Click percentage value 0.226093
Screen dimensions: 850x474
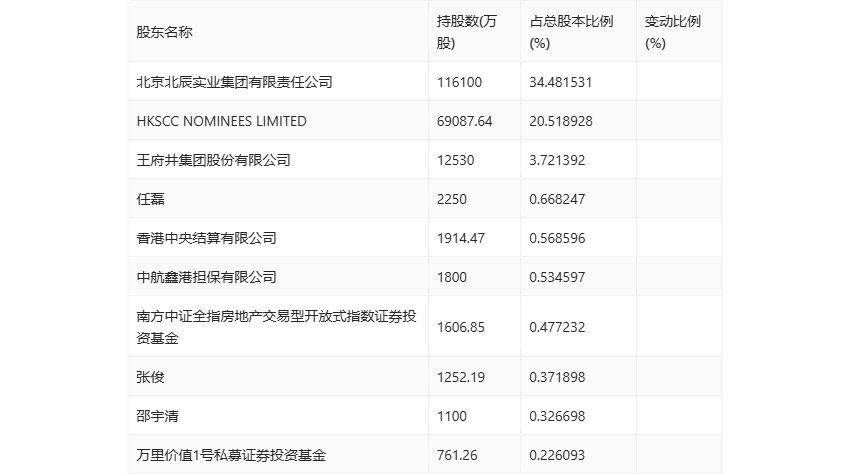[x=557, y=456]
